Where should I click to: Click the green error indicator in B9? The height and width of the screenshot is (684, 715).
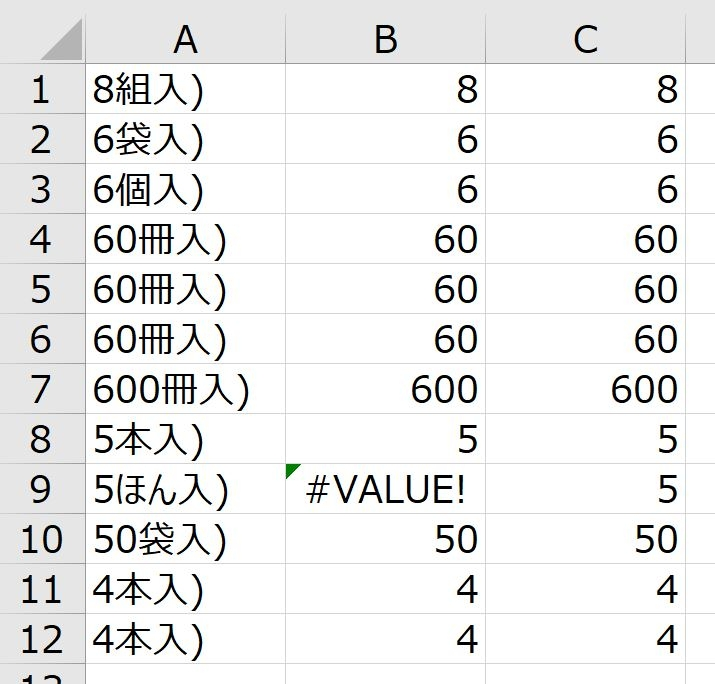[292, 471]
